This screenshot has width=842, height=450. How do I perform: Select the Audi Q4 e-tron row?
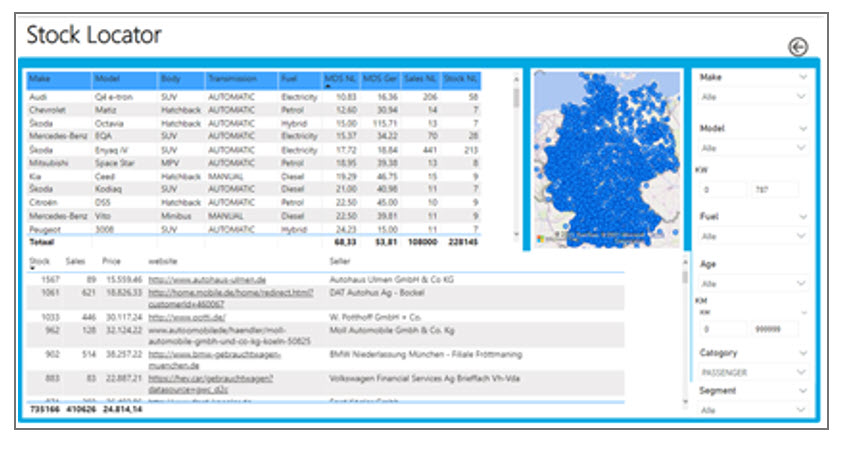click(x=150, y=96)
